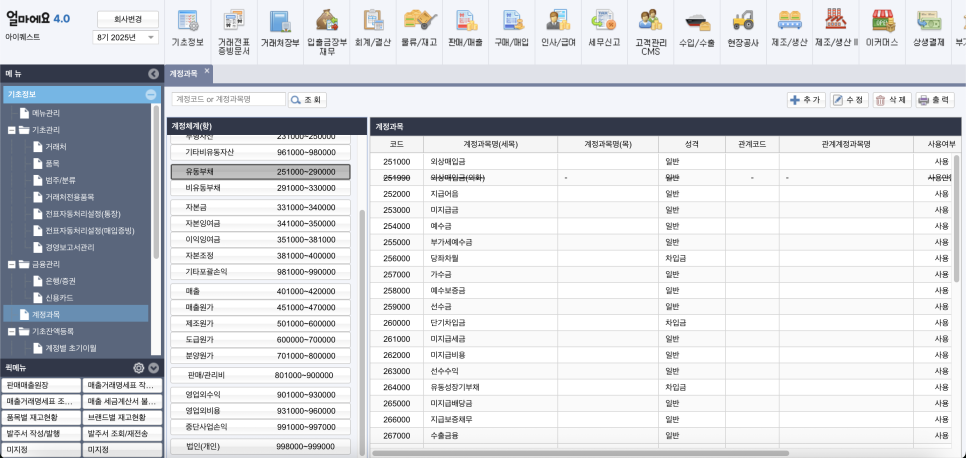The width and height of the screenshot is (966, 458).
Task: Open the 현장공사 module icon
Action: [743, 29]
